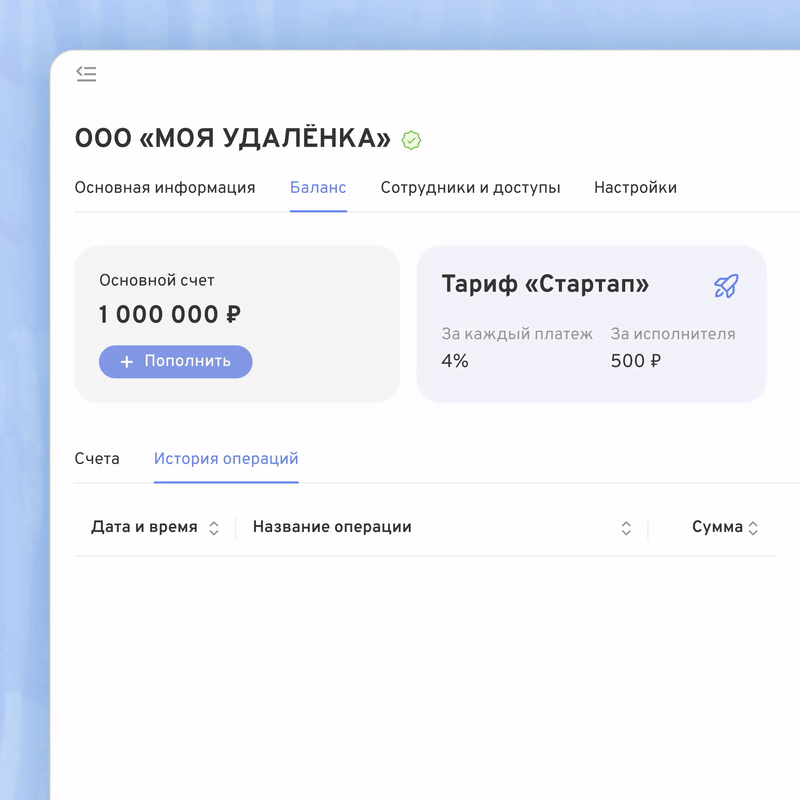Click the За каждый платеж label
Viewport: 800px width, 800px height.
517,334
